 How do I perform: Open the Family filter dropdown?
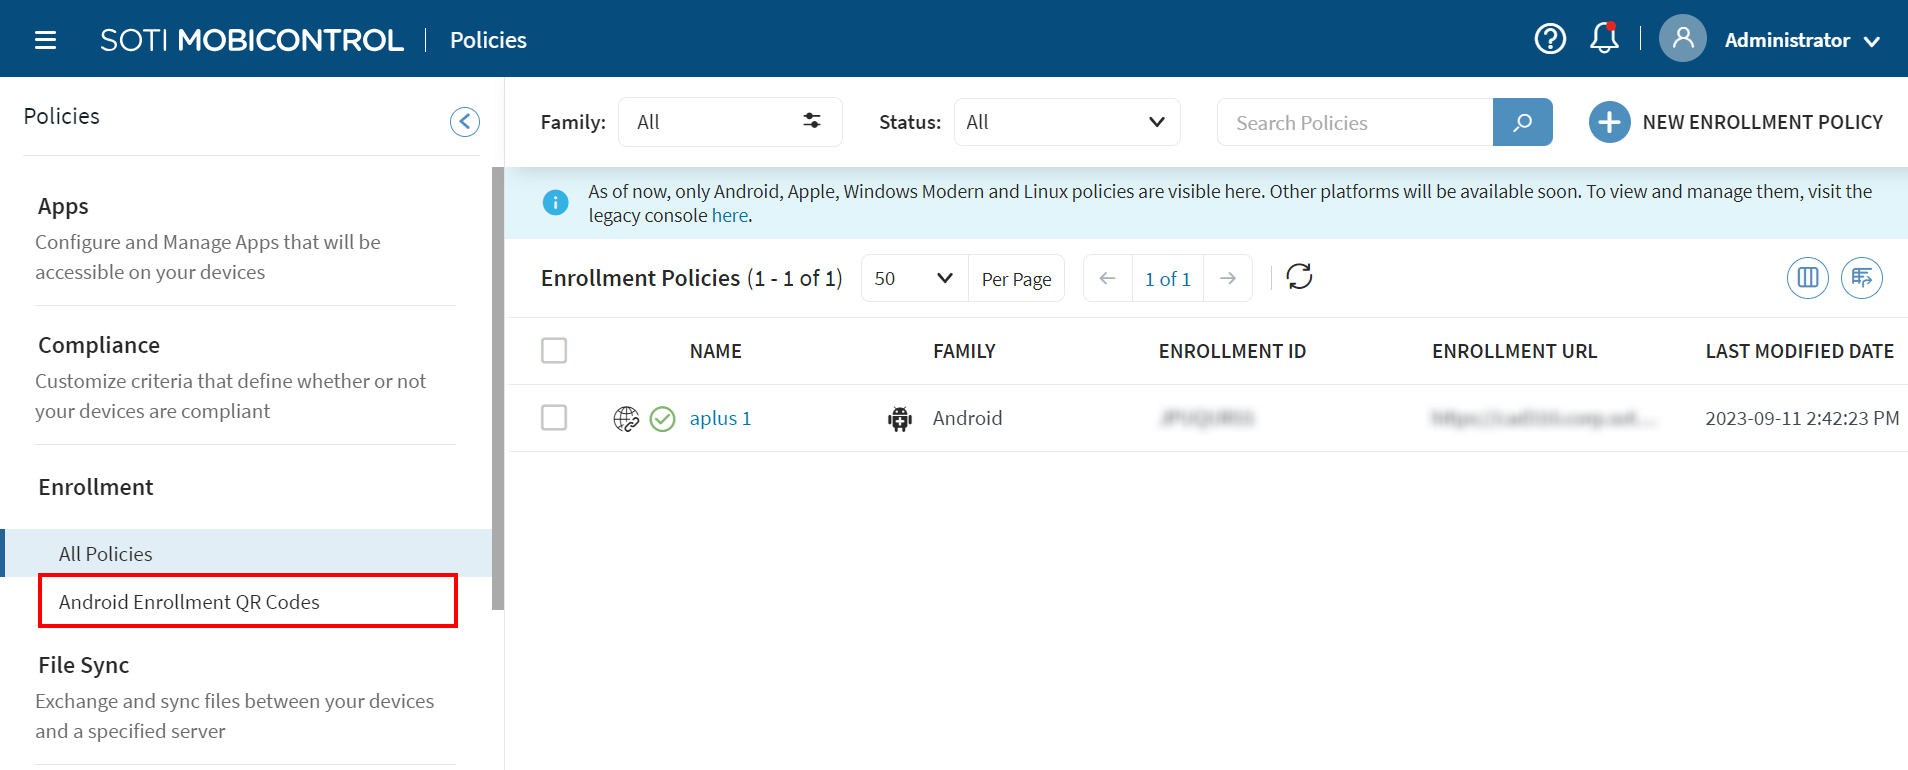click(729, 122)
